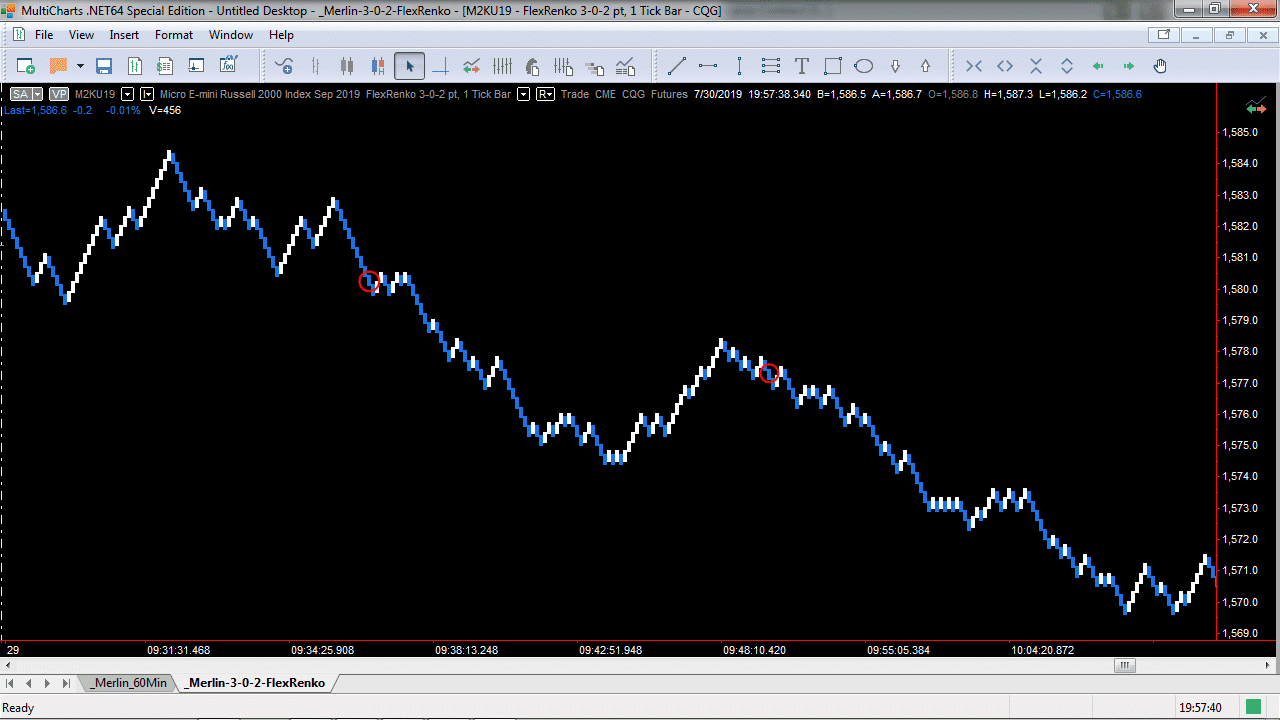Select the Text drawing tool

(x=801, y=66)
